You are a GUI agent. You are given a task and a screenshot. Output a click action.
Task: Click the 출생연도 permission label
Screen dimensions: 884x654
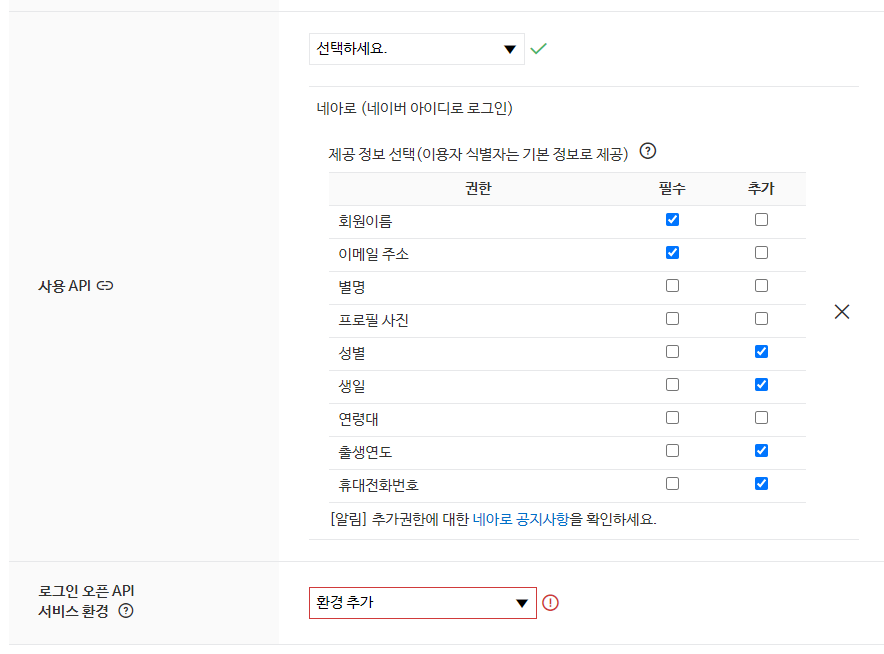(365, 452)
